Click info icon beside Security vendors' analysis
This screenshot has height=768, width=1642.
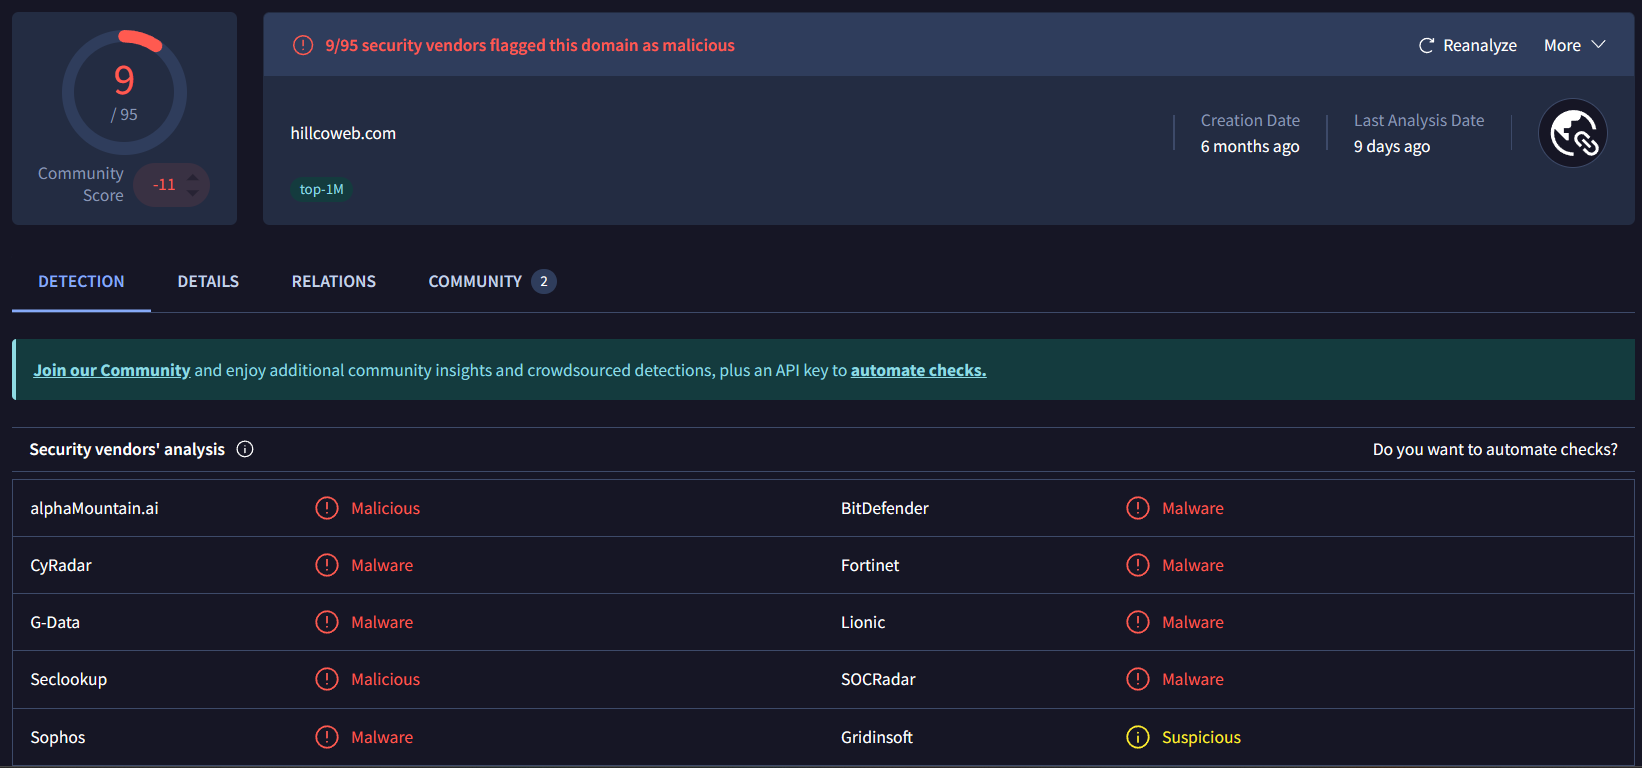245,449
